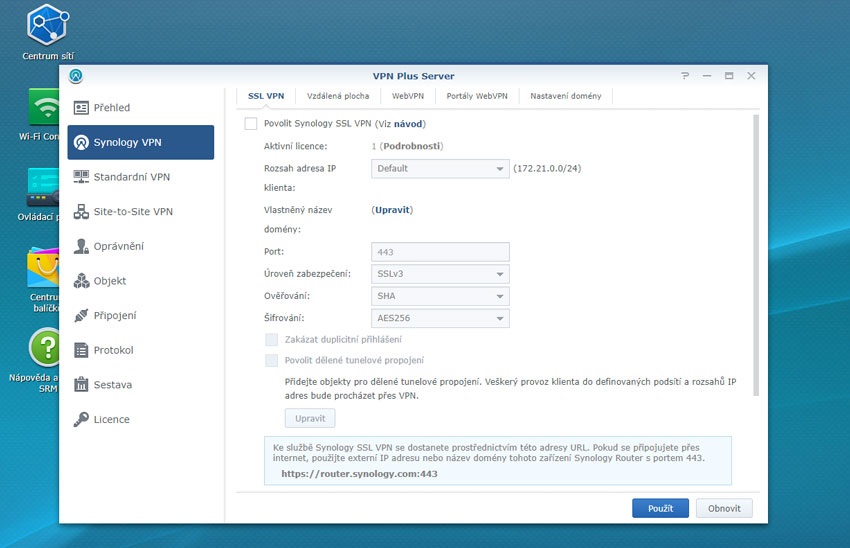Image resolution: width=850 pixels, height=548 pixels.
Task: Switch to Nastavení domény tab
Action: click(x=566, y=96)
